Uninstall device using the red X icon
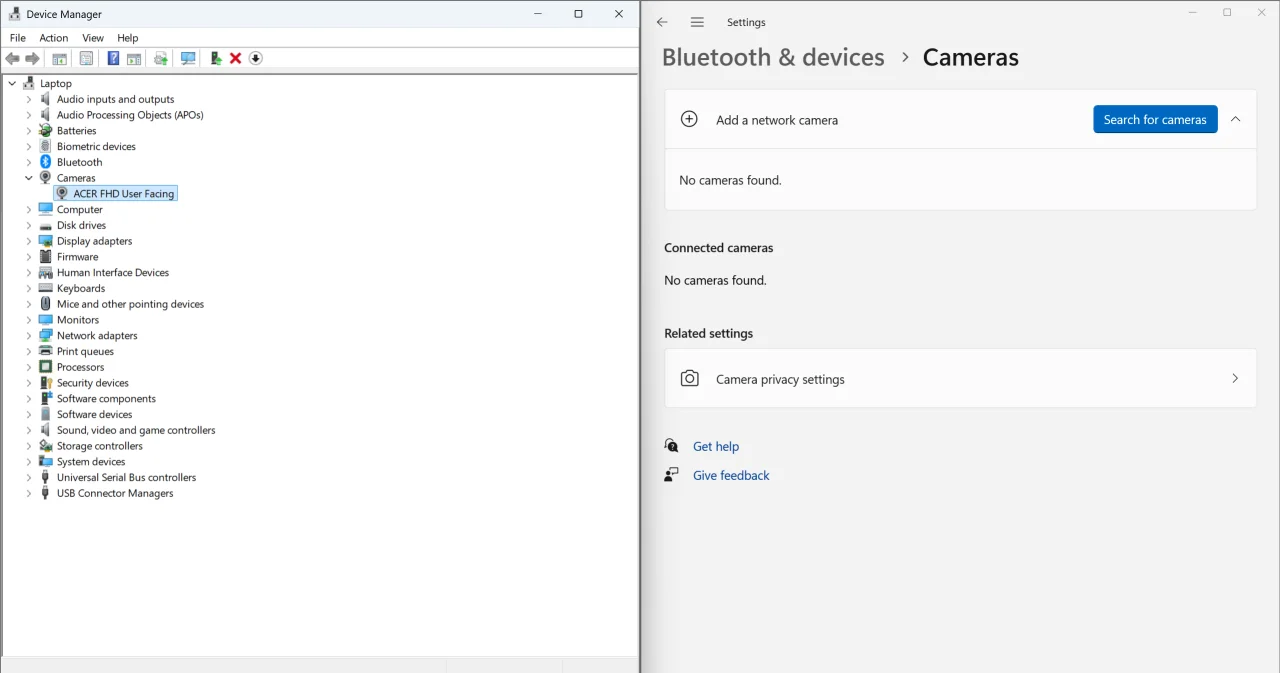 pos(236,59)
